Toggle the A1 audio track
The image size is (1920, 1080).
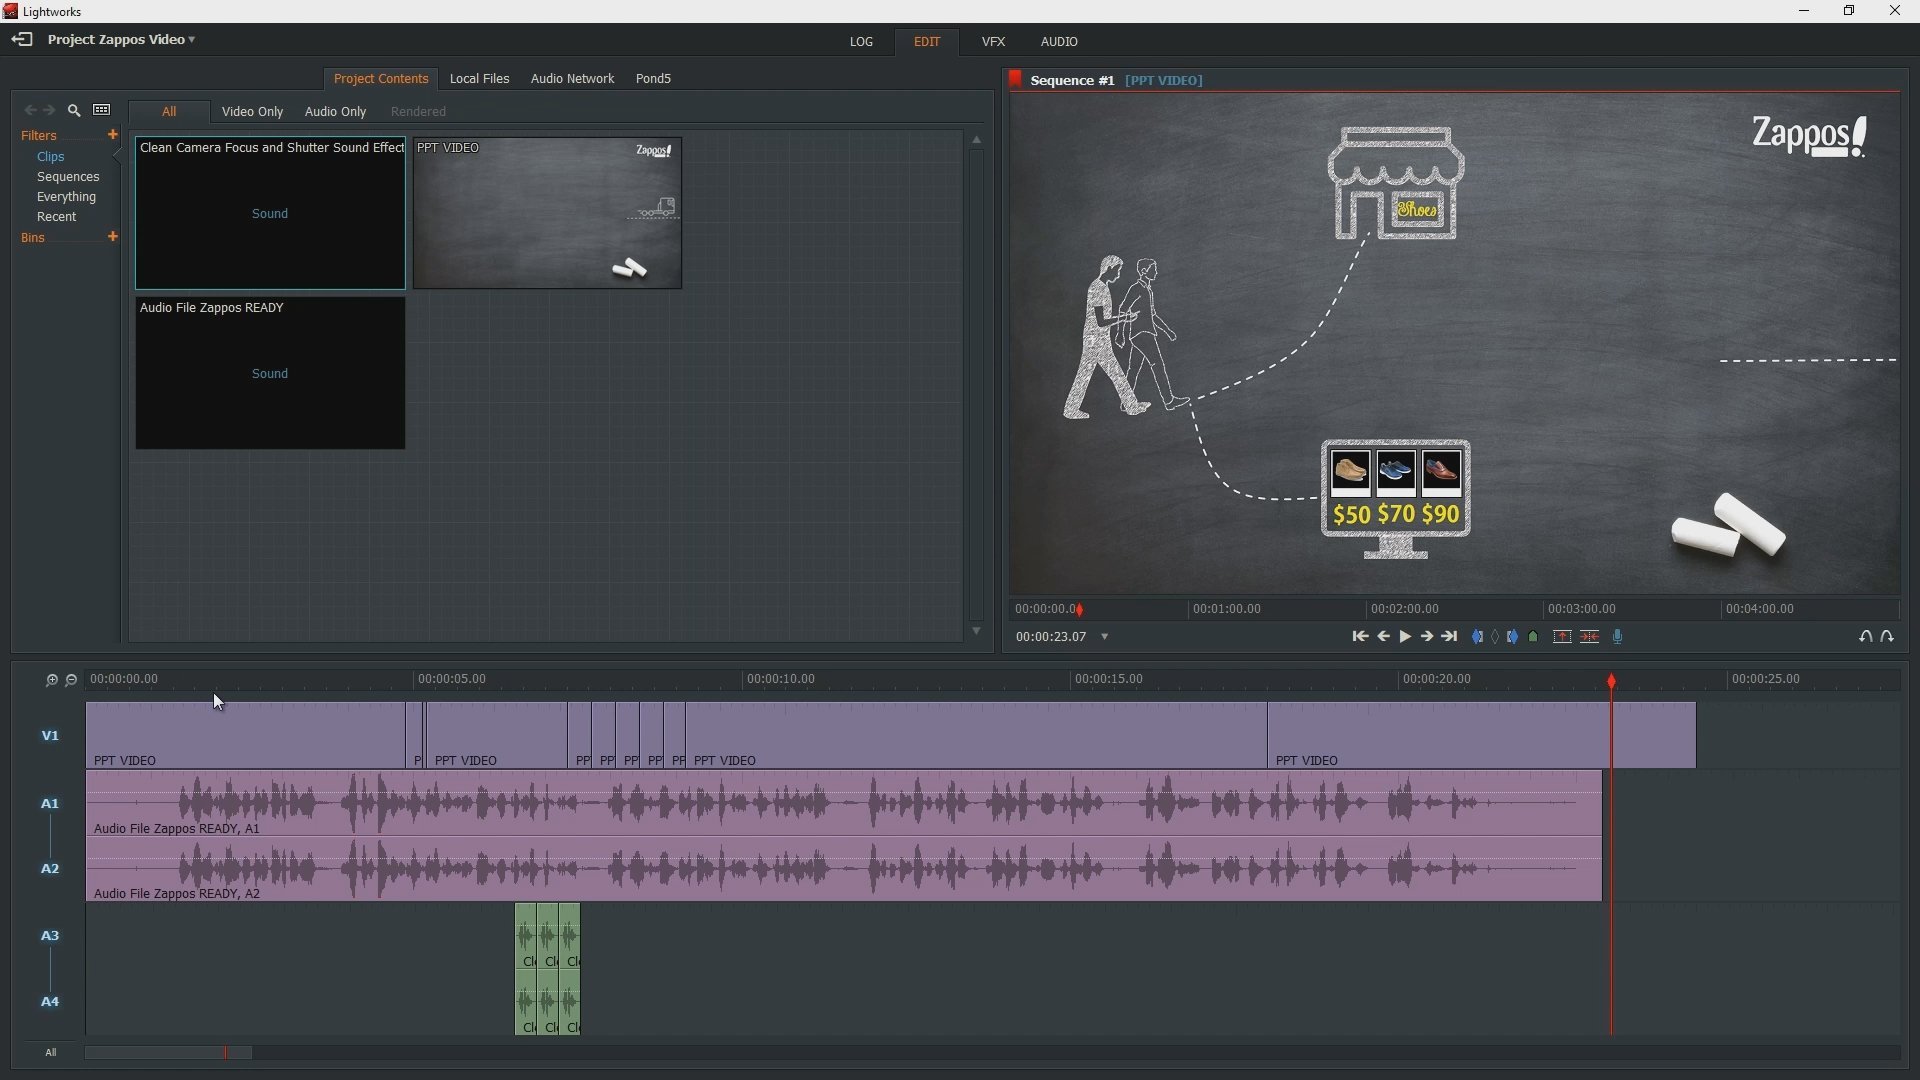pos(50,805)
